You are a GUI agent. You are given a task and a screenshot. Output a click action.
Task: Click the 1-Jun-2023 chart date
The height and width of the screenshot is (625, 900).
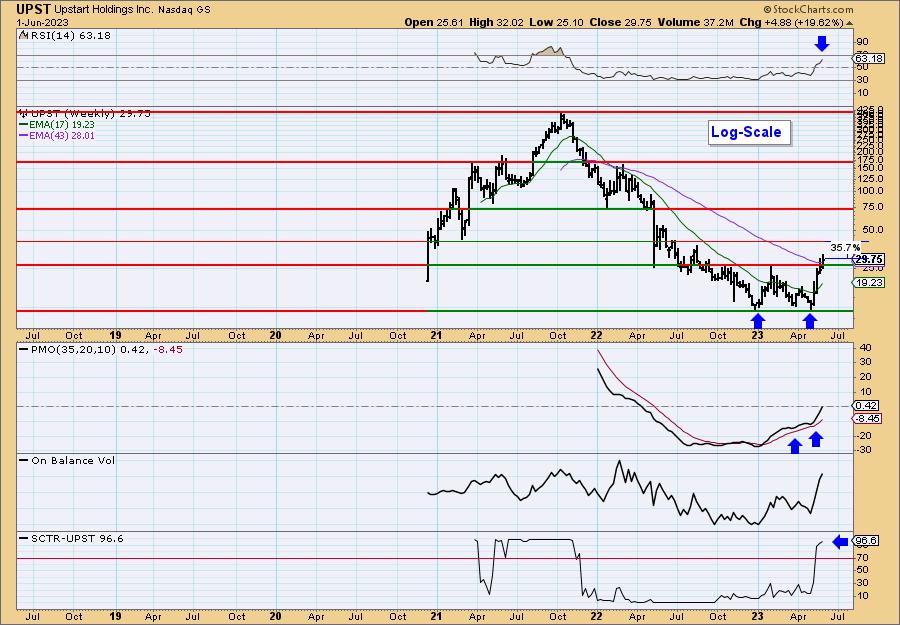[x=42, y=22]
